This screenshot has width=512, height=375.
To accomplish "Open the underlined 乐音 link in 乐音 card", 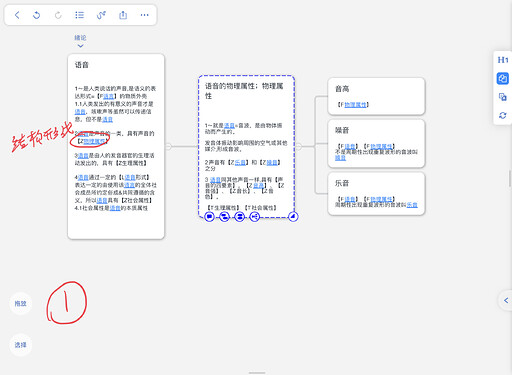I will 412,205.
